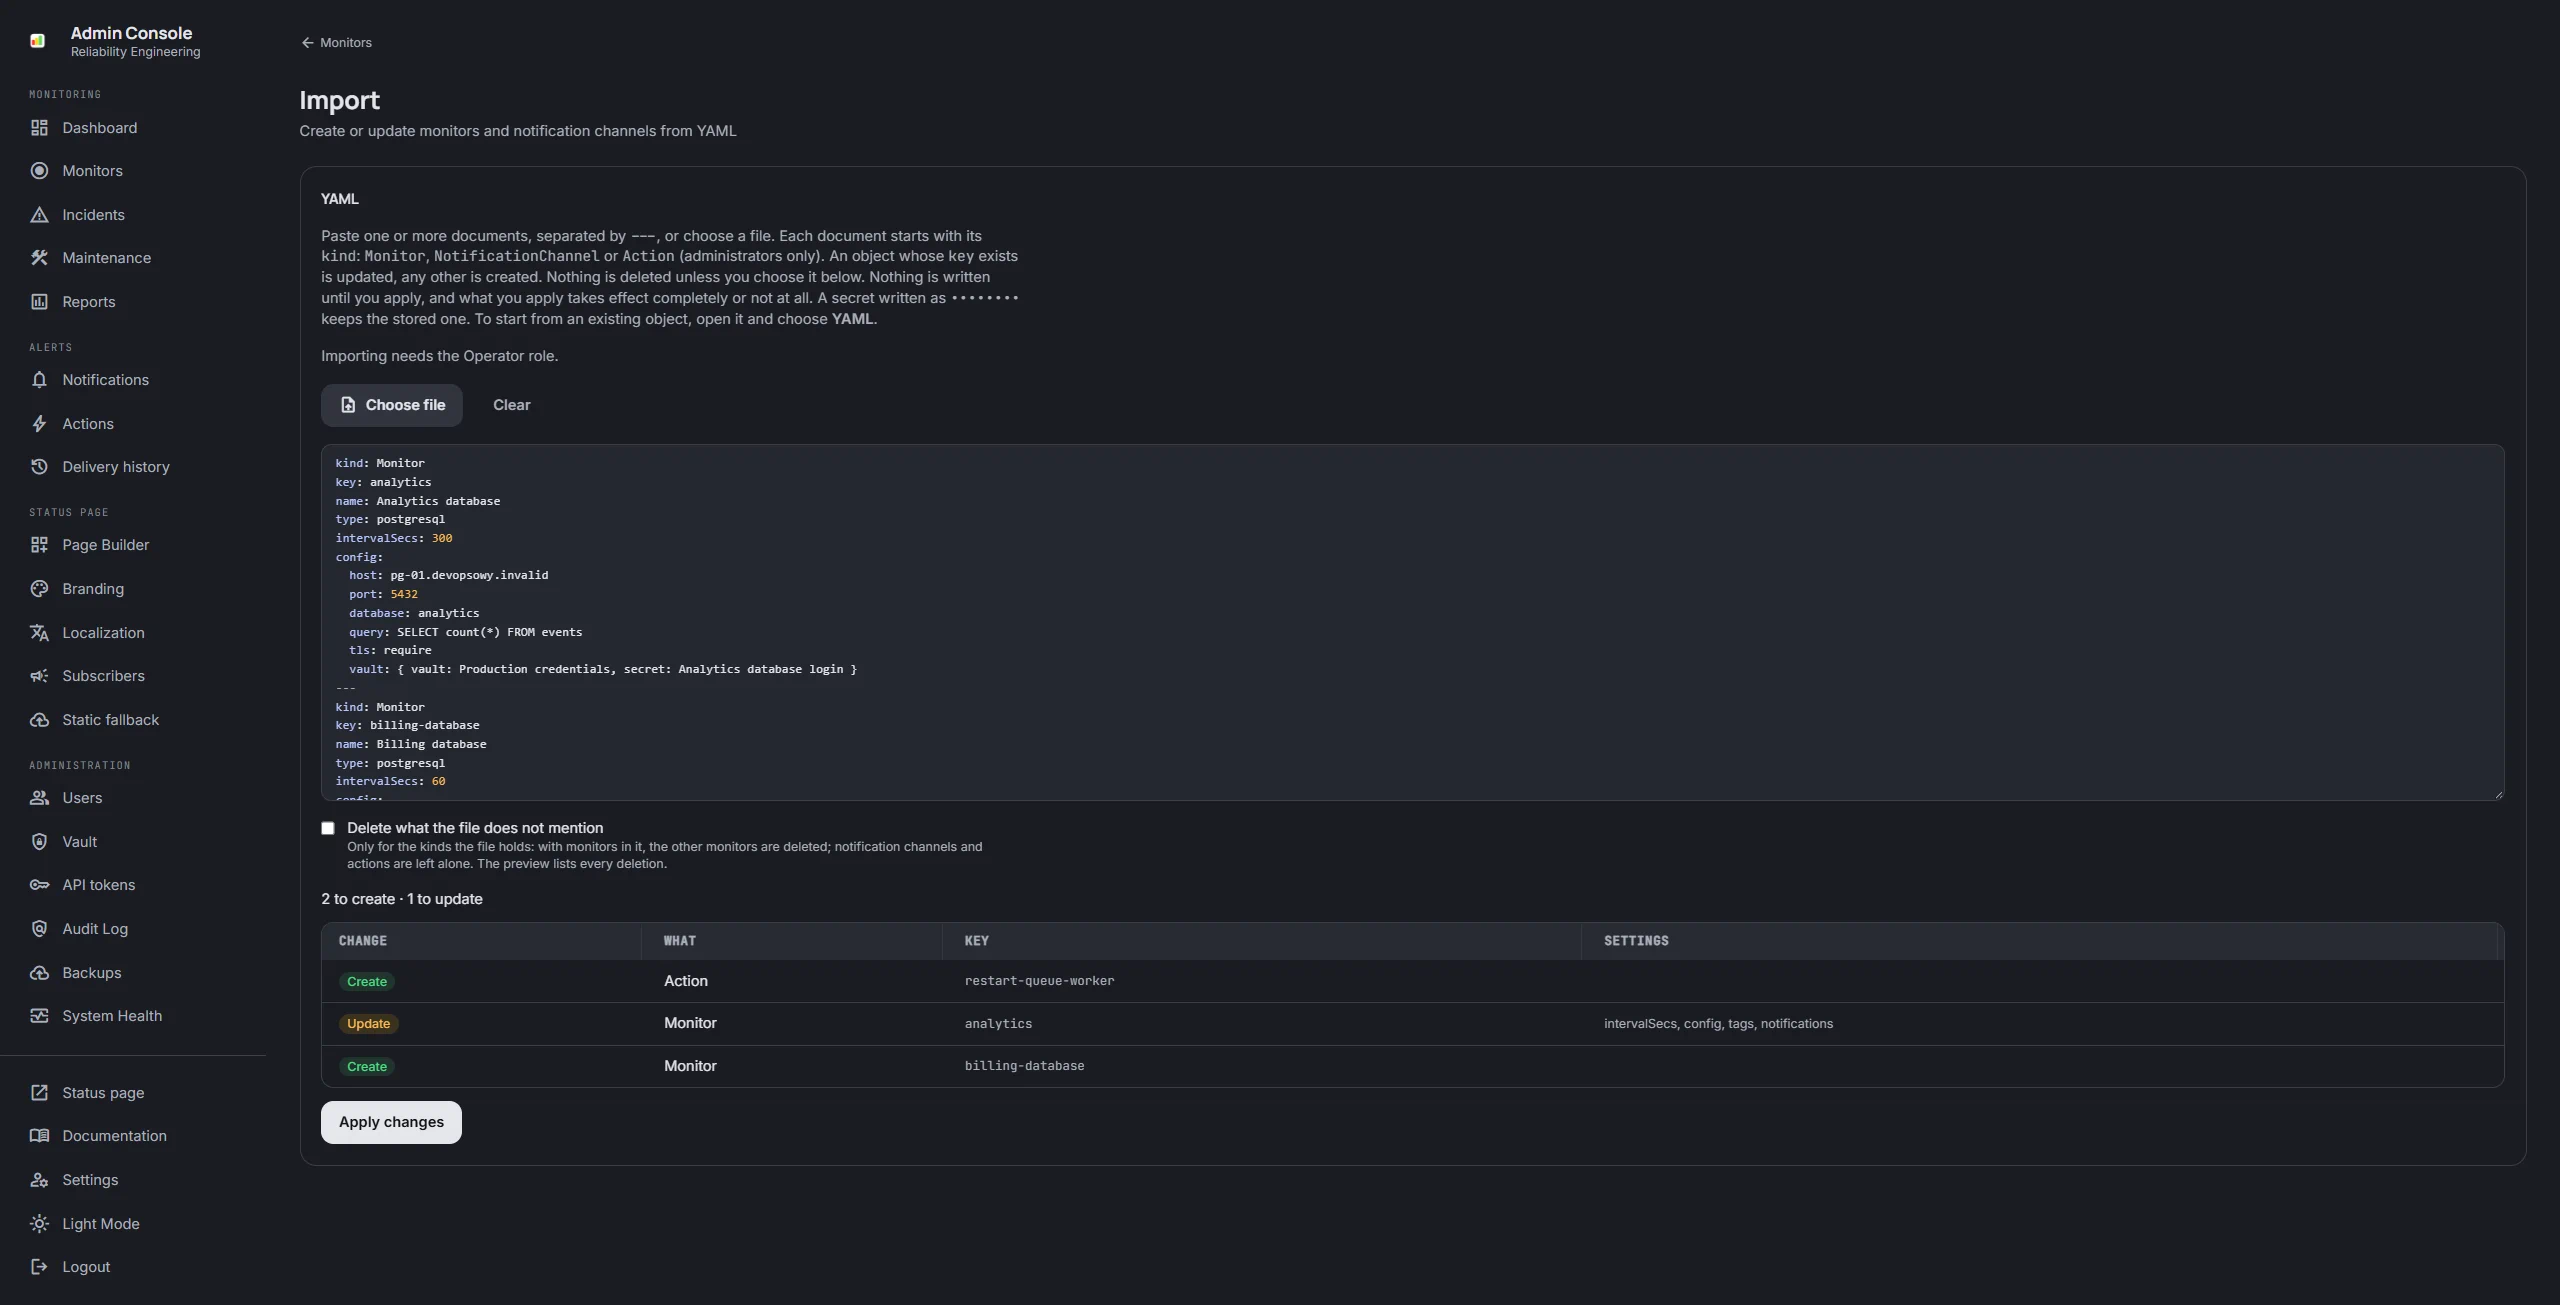Select the restart-queue-worker key cell

[x=1039, y=981]
